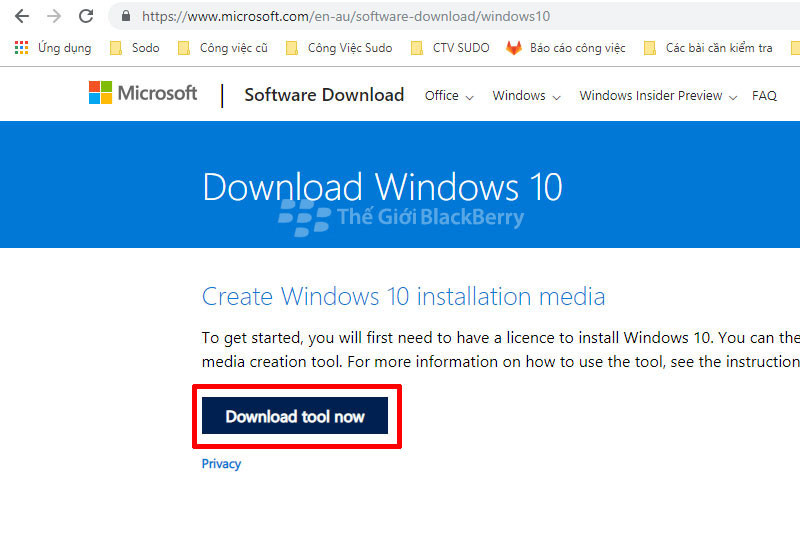This screenshot has width=800, height=533.
Task: Click the Create Windows 10 installation media heading
Action: [x=404, y=296]
